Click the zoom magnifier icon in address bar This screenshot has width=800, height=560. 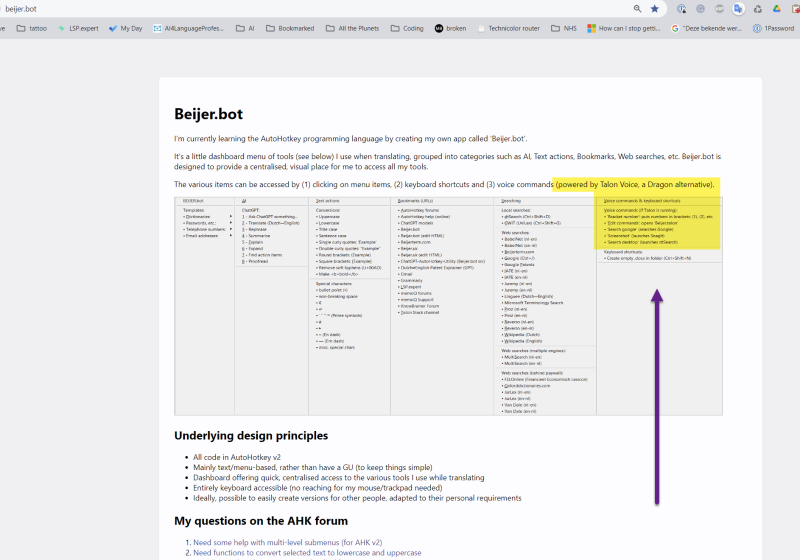(637, 9)
